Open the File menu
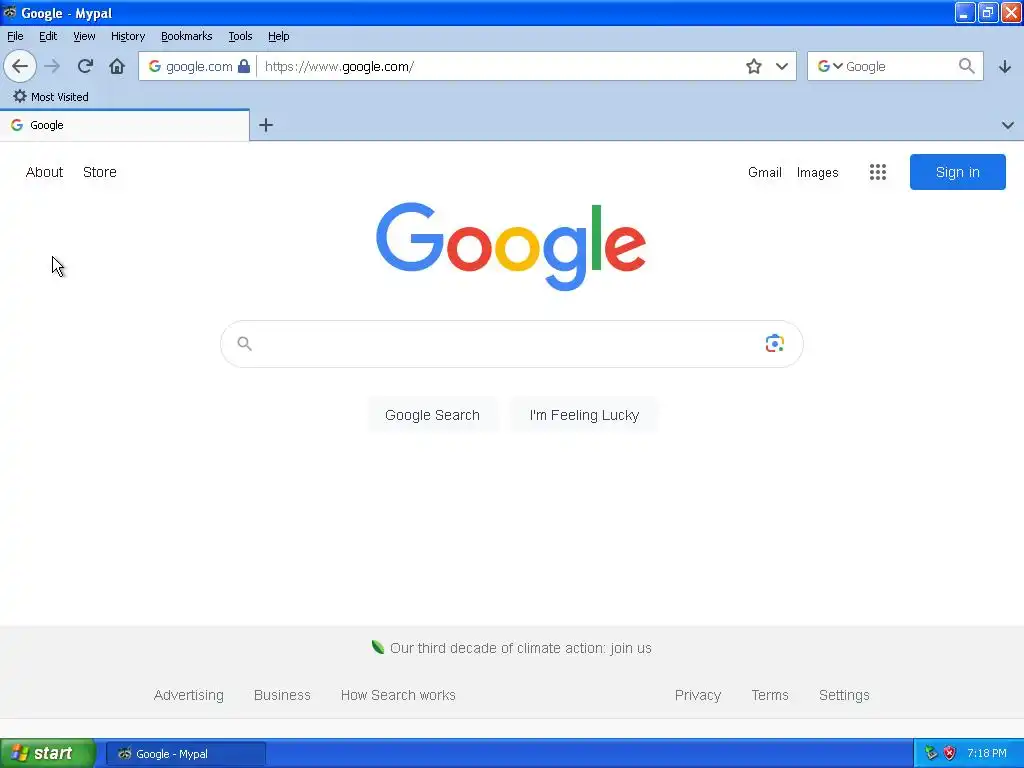 click(x=15, y=36)
